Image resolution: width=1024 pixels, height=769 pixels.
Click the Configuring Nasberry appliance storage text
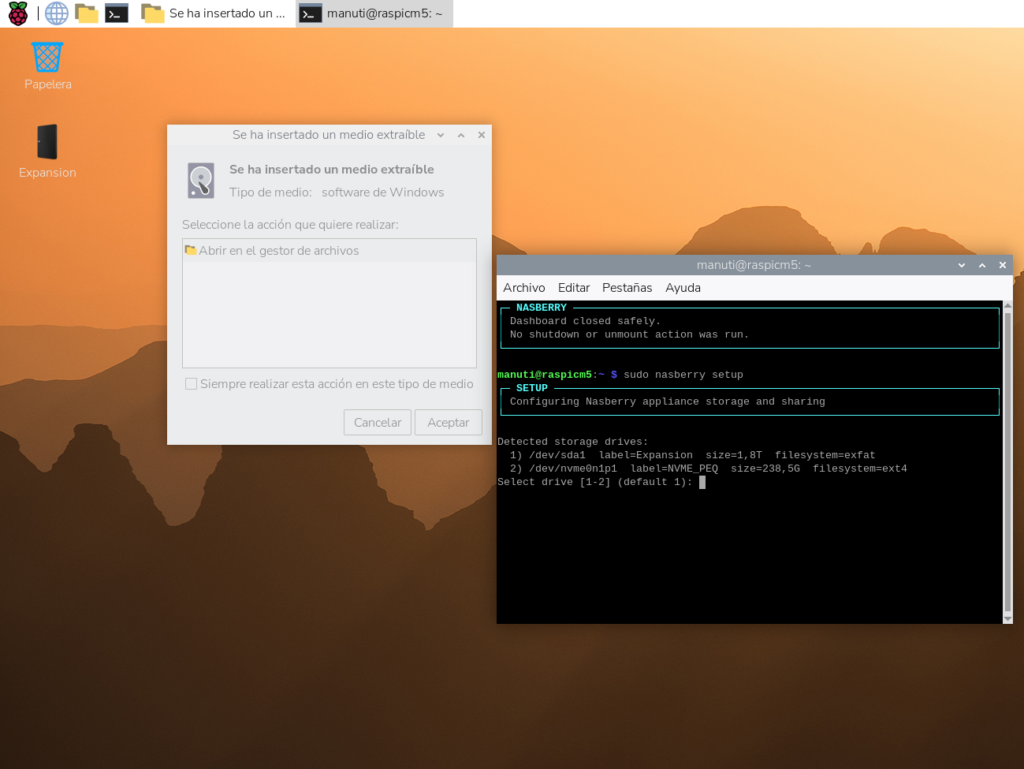667,402
